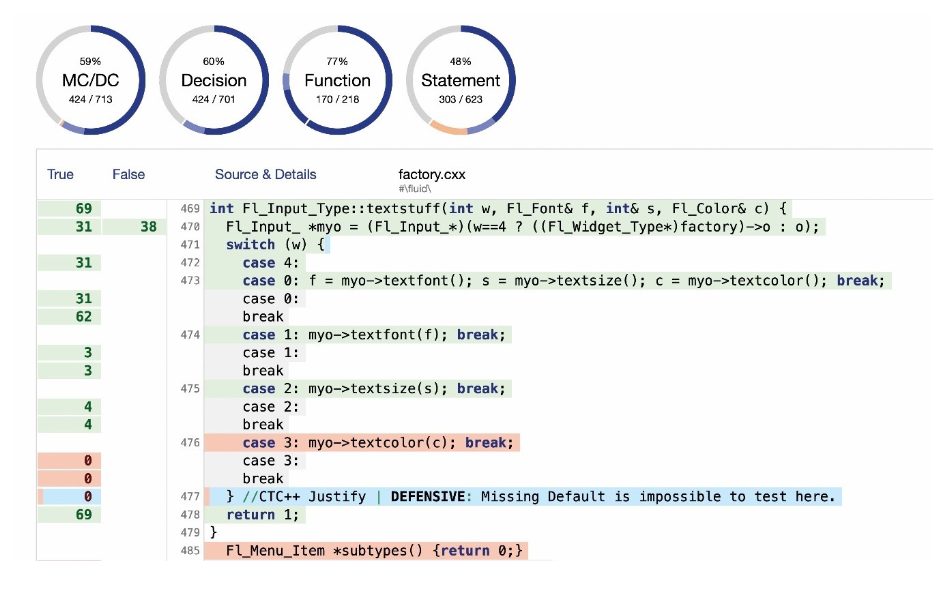Click line number 476
Viewport: 933px width, 595px height.
(x=190, y=443)
